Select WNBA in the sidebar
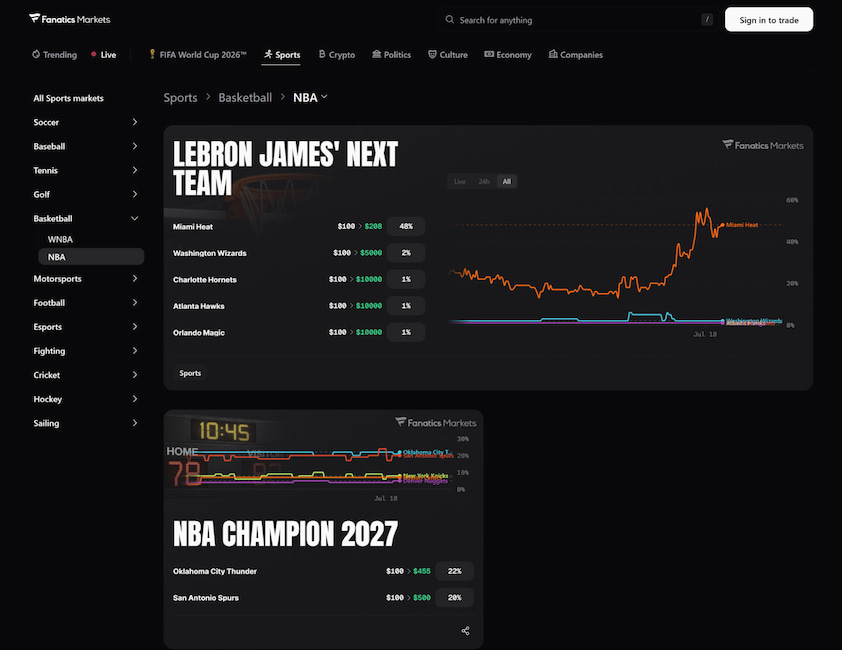The width and height of the screenshot is (842, 650). tap(60, 240)
